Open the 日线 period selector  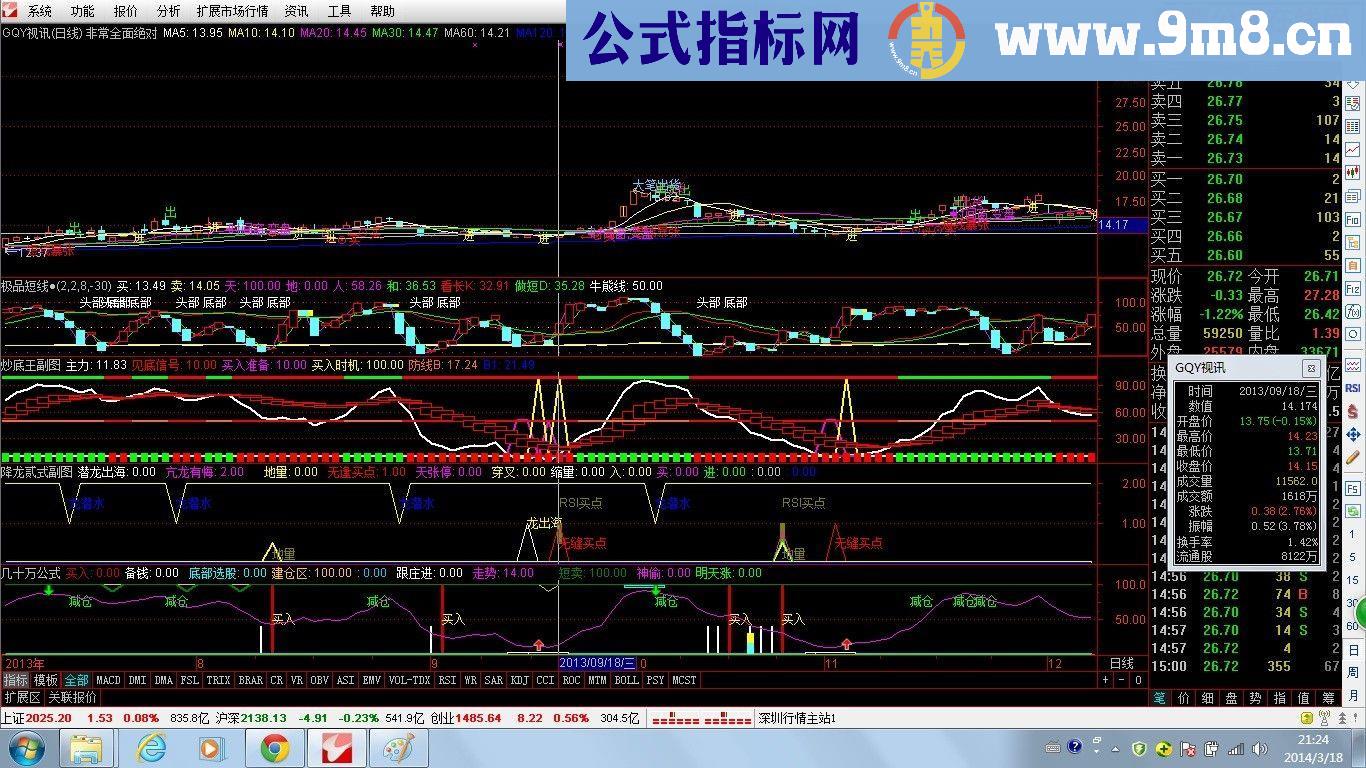(x=1122, y=662)
